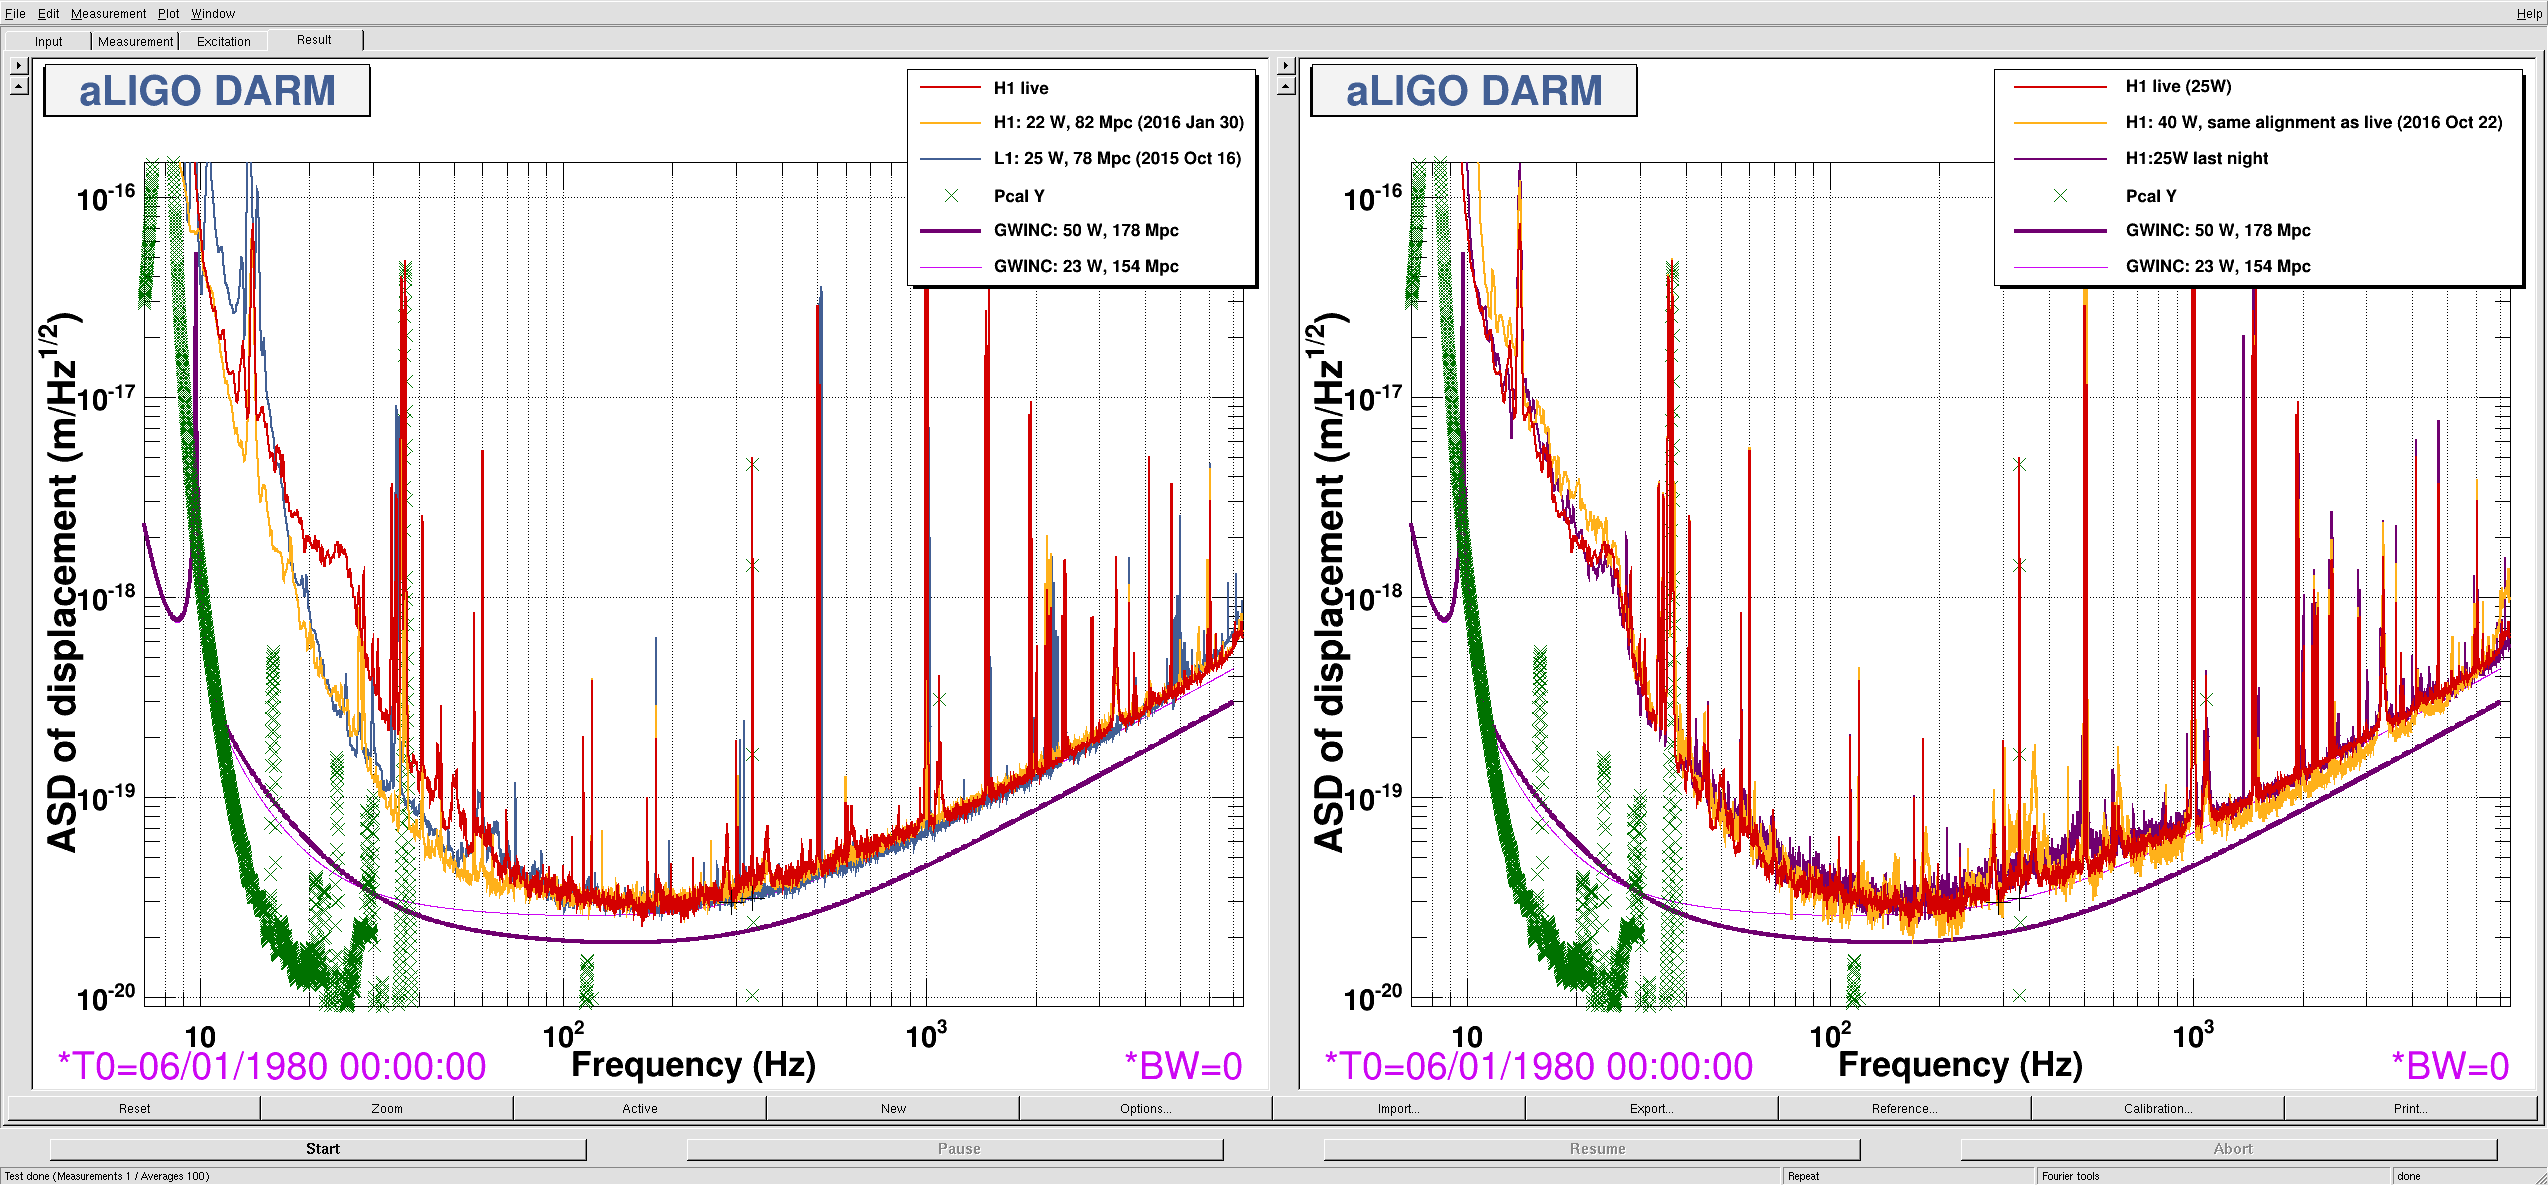Viewport: 2548px width, 1185px height.
Task: Open the Reference... dialog
Action: (x=1905, y=1108)
